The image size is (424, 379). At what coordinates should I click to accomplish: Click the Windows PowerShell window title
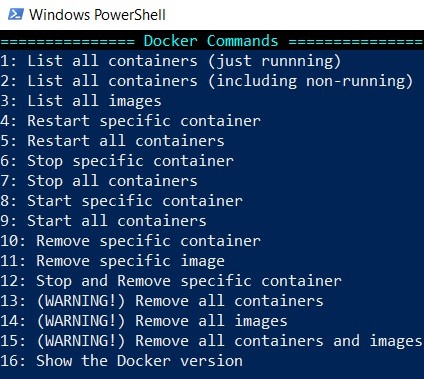(97, 15)
